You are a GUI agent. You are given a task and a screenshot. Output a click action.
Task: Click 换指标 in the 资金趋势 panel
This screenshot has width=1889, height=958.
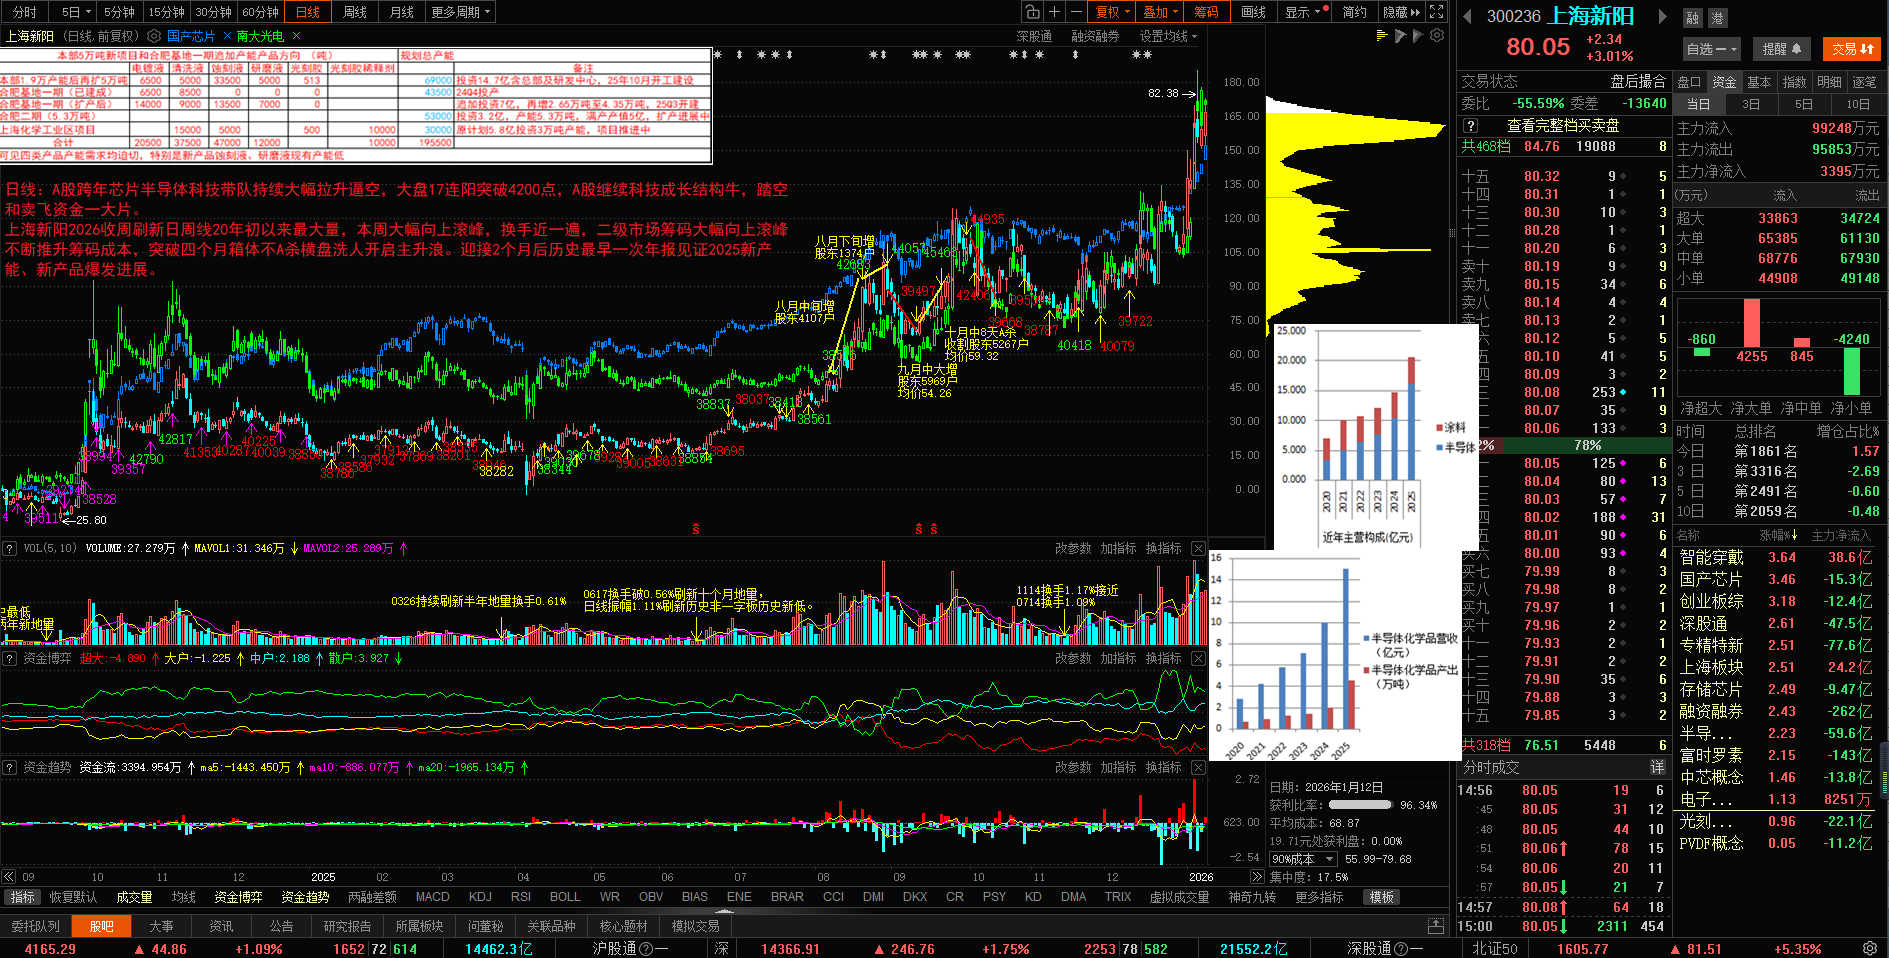click(1163, 767)
